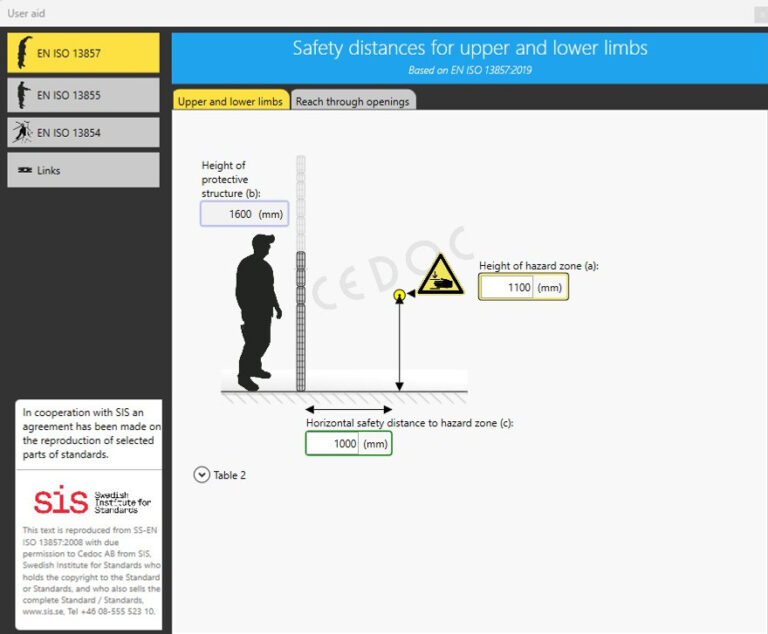Expand the Table 2 section

click(201, 475)
